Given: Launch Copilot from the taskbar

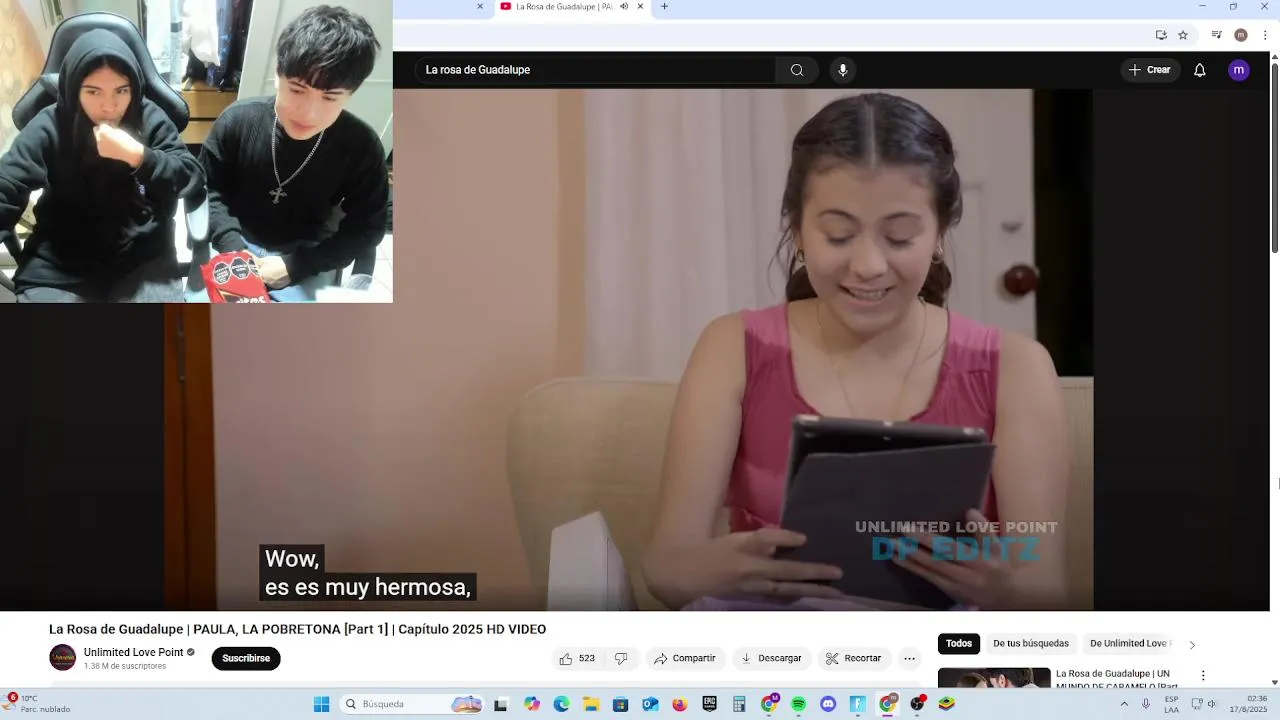Looking at the screenshot, I should (x=532, y=704).
